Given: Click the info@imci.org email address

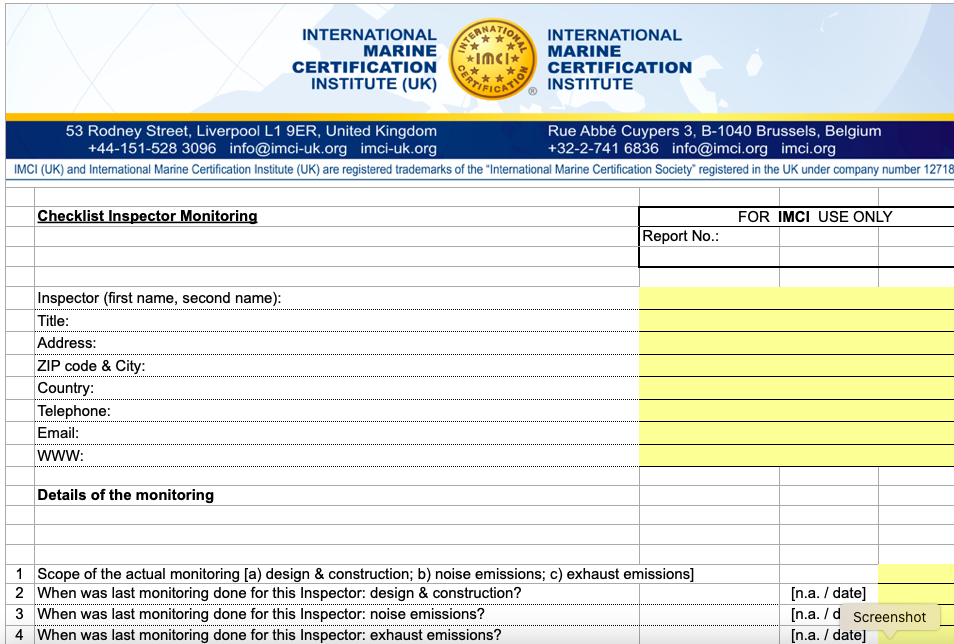Looking at the screenshot, I should click(x=720, y=148).
